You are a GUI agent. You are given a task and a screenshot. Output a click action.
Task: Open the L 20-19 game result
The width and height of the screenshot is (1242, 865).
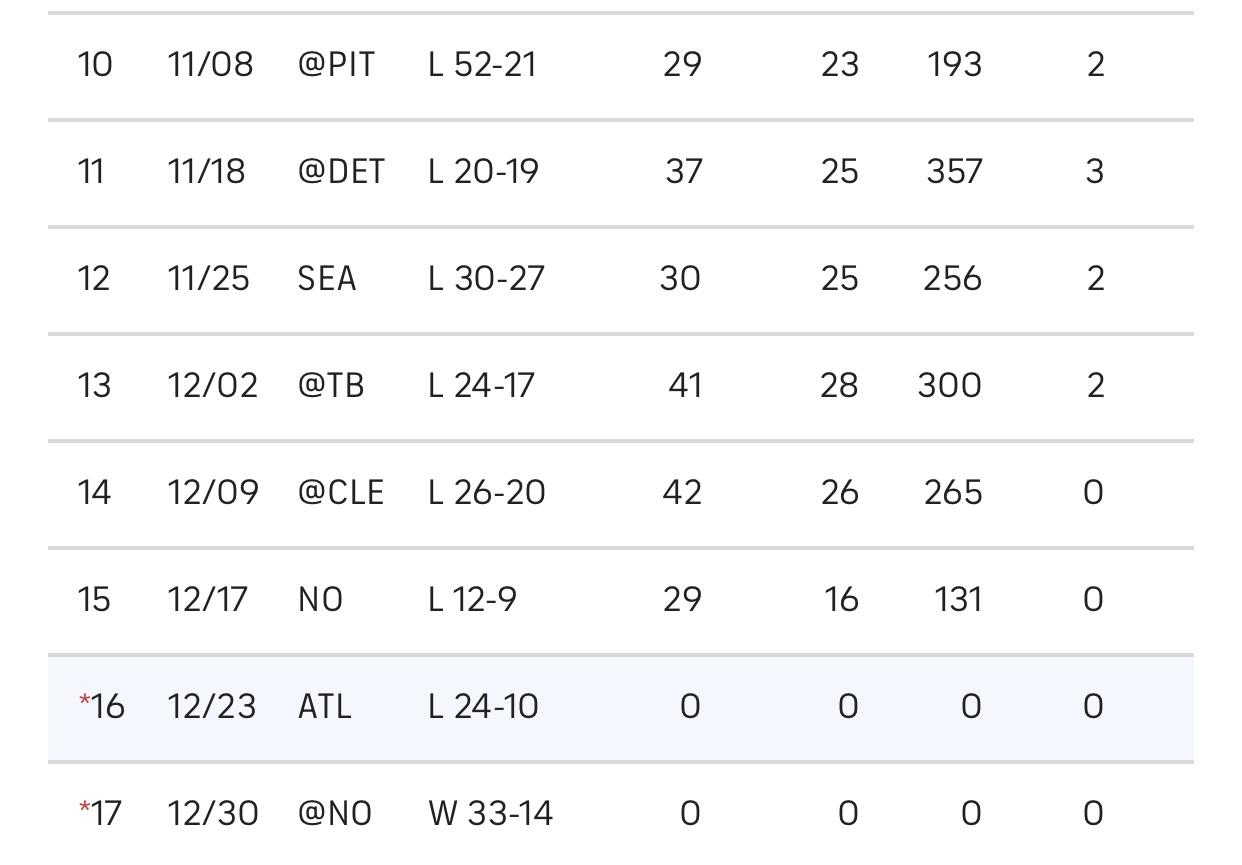(483, 172)
